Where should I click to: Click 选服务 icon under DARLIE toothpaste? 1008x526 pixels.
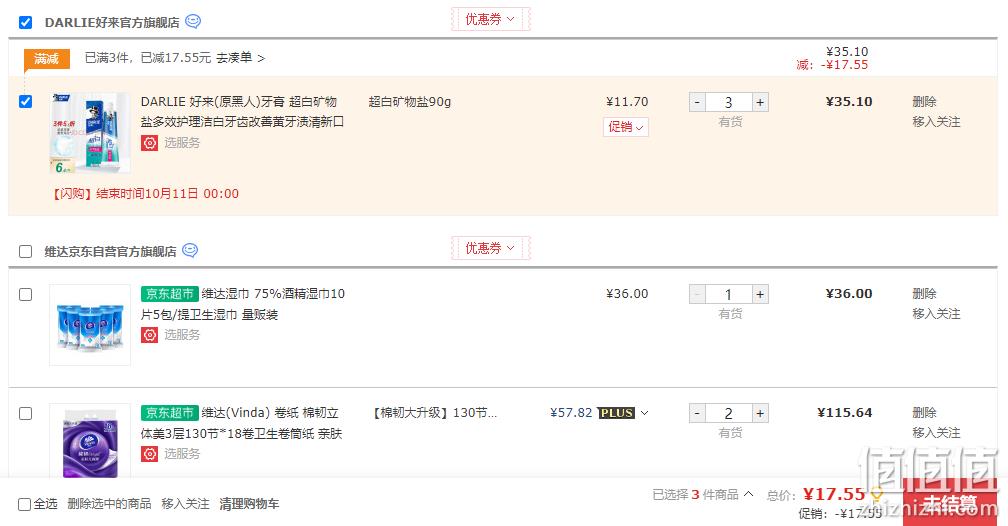(149, 143)
